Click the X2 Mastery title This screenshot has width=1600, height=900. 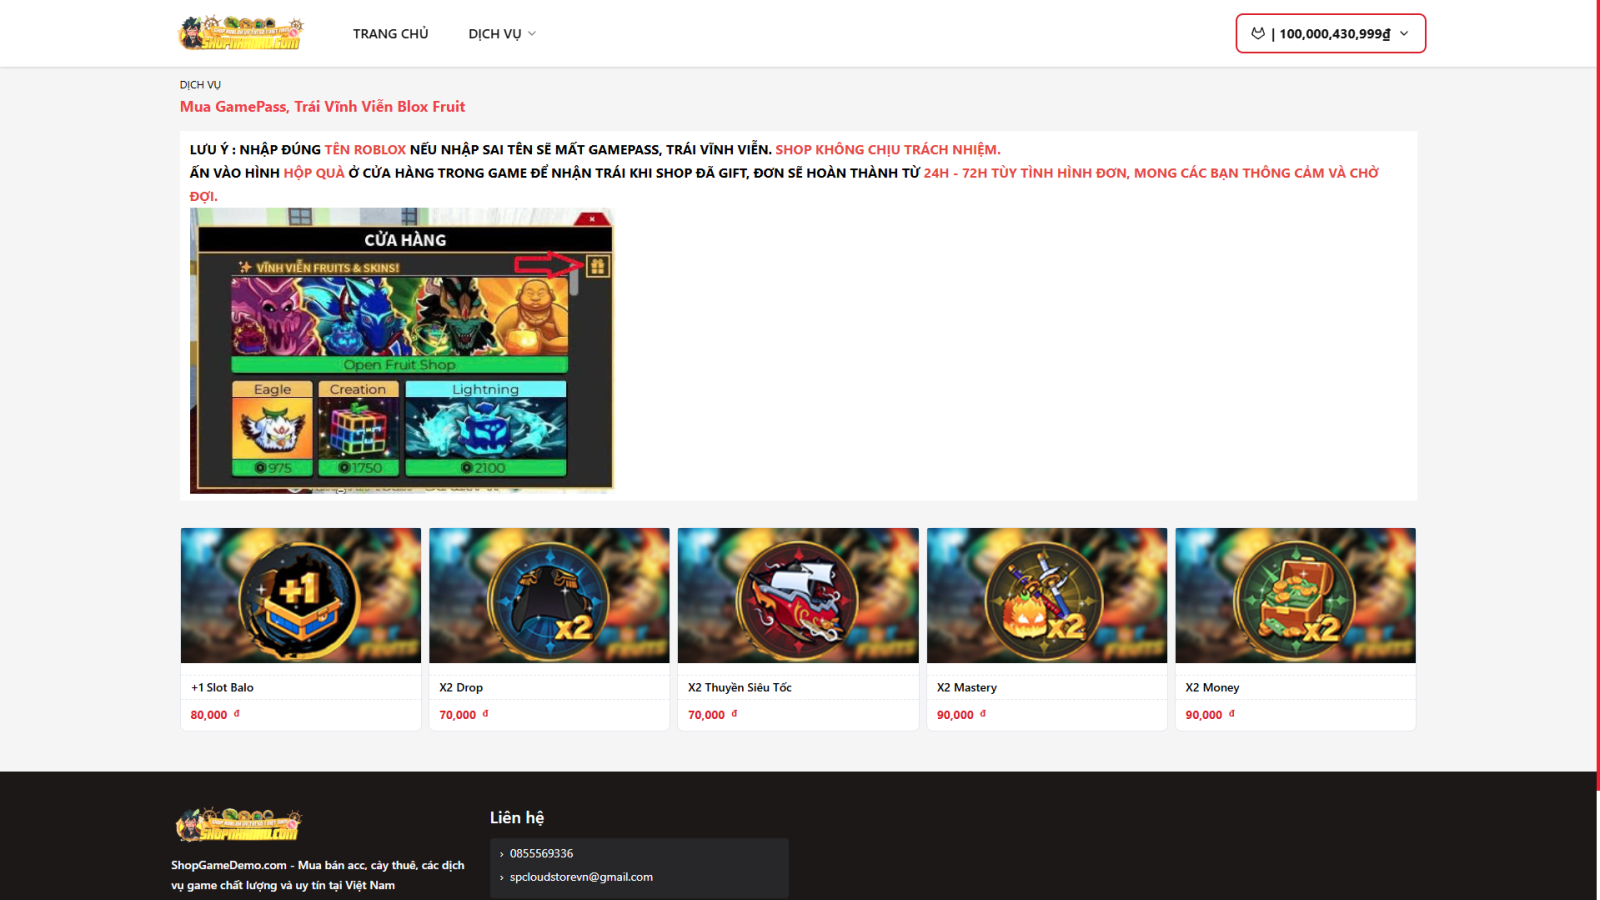(967, 688)
